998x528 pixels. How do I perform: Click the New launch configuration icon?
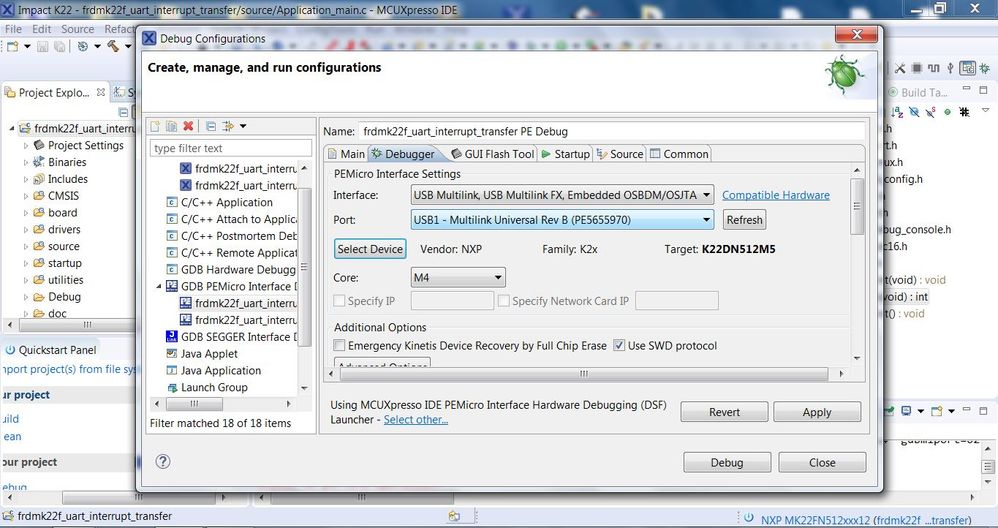pos(155,126)
